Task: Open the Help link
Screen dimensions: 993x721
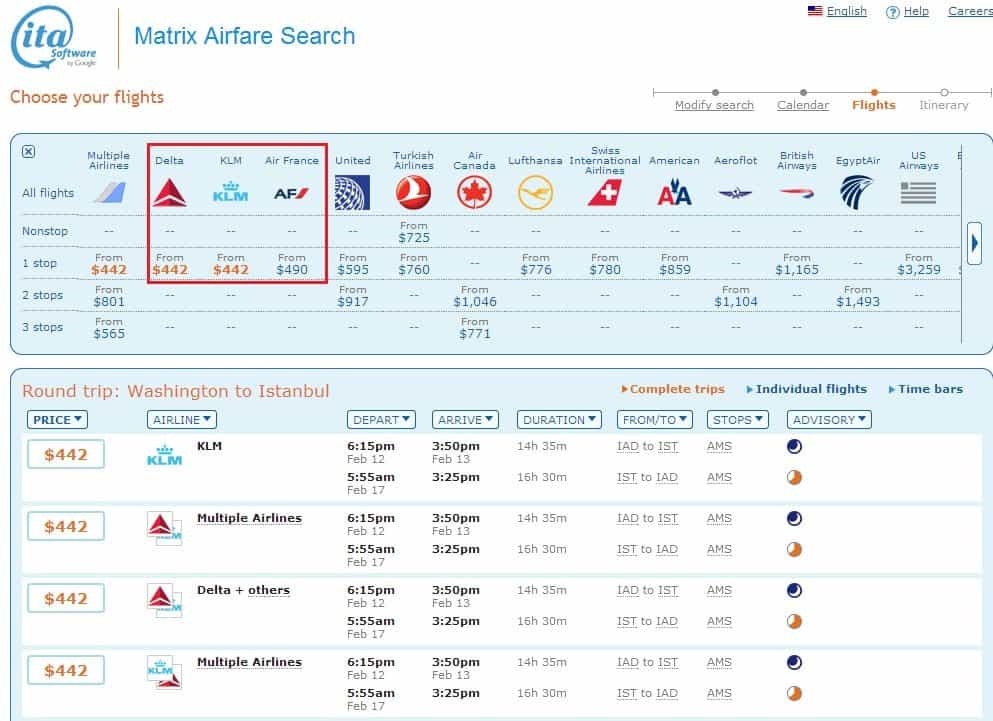Action: pos(916,11)
